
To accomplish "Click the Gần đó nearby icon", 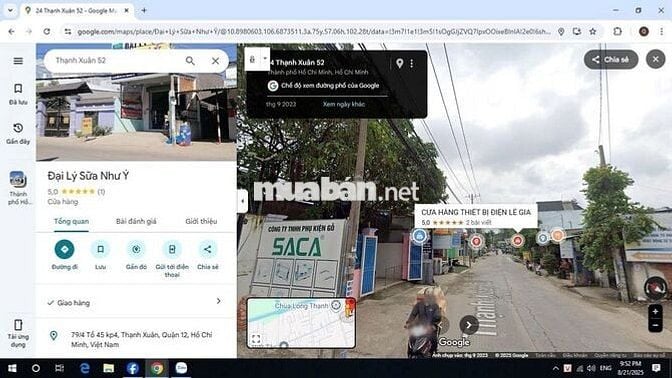I will pos(136,249).
